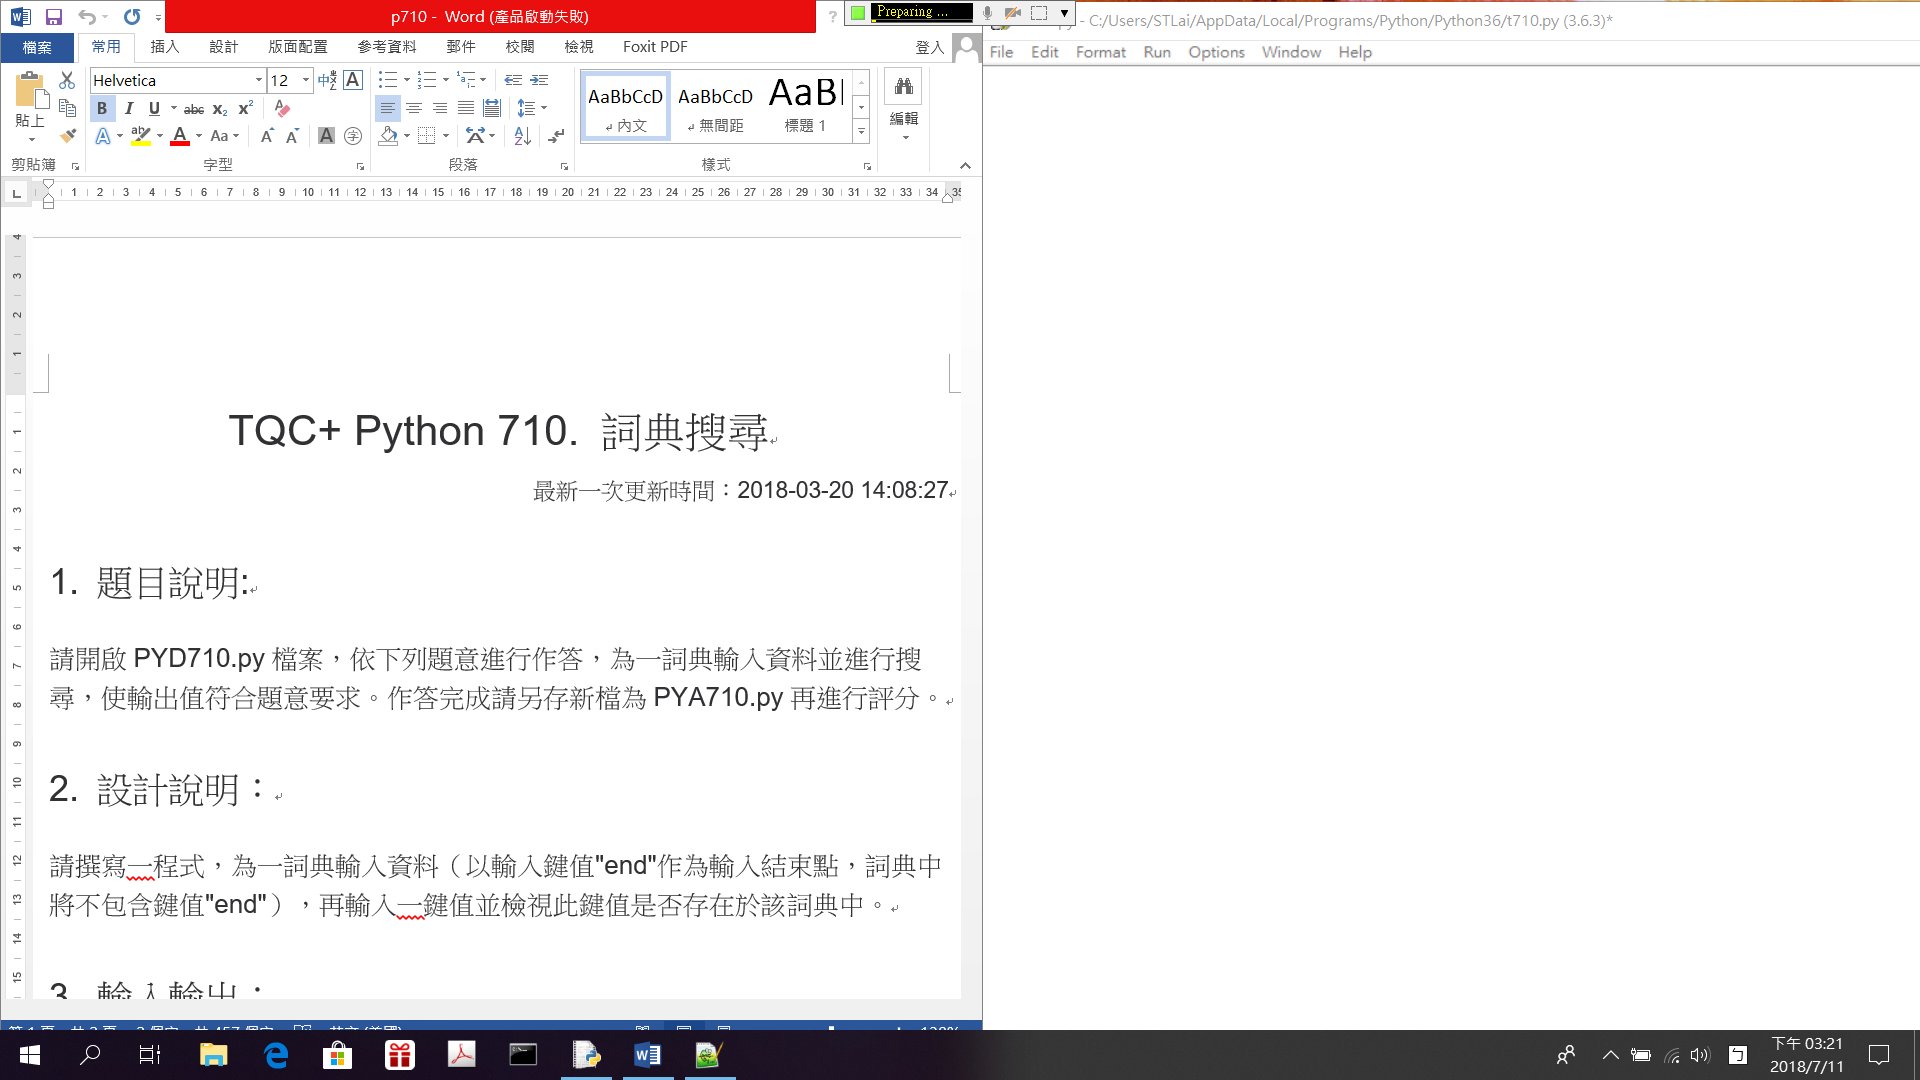Open the Change Case (Aa) dropdown
1920x1080 pixels.
(225, 136)
